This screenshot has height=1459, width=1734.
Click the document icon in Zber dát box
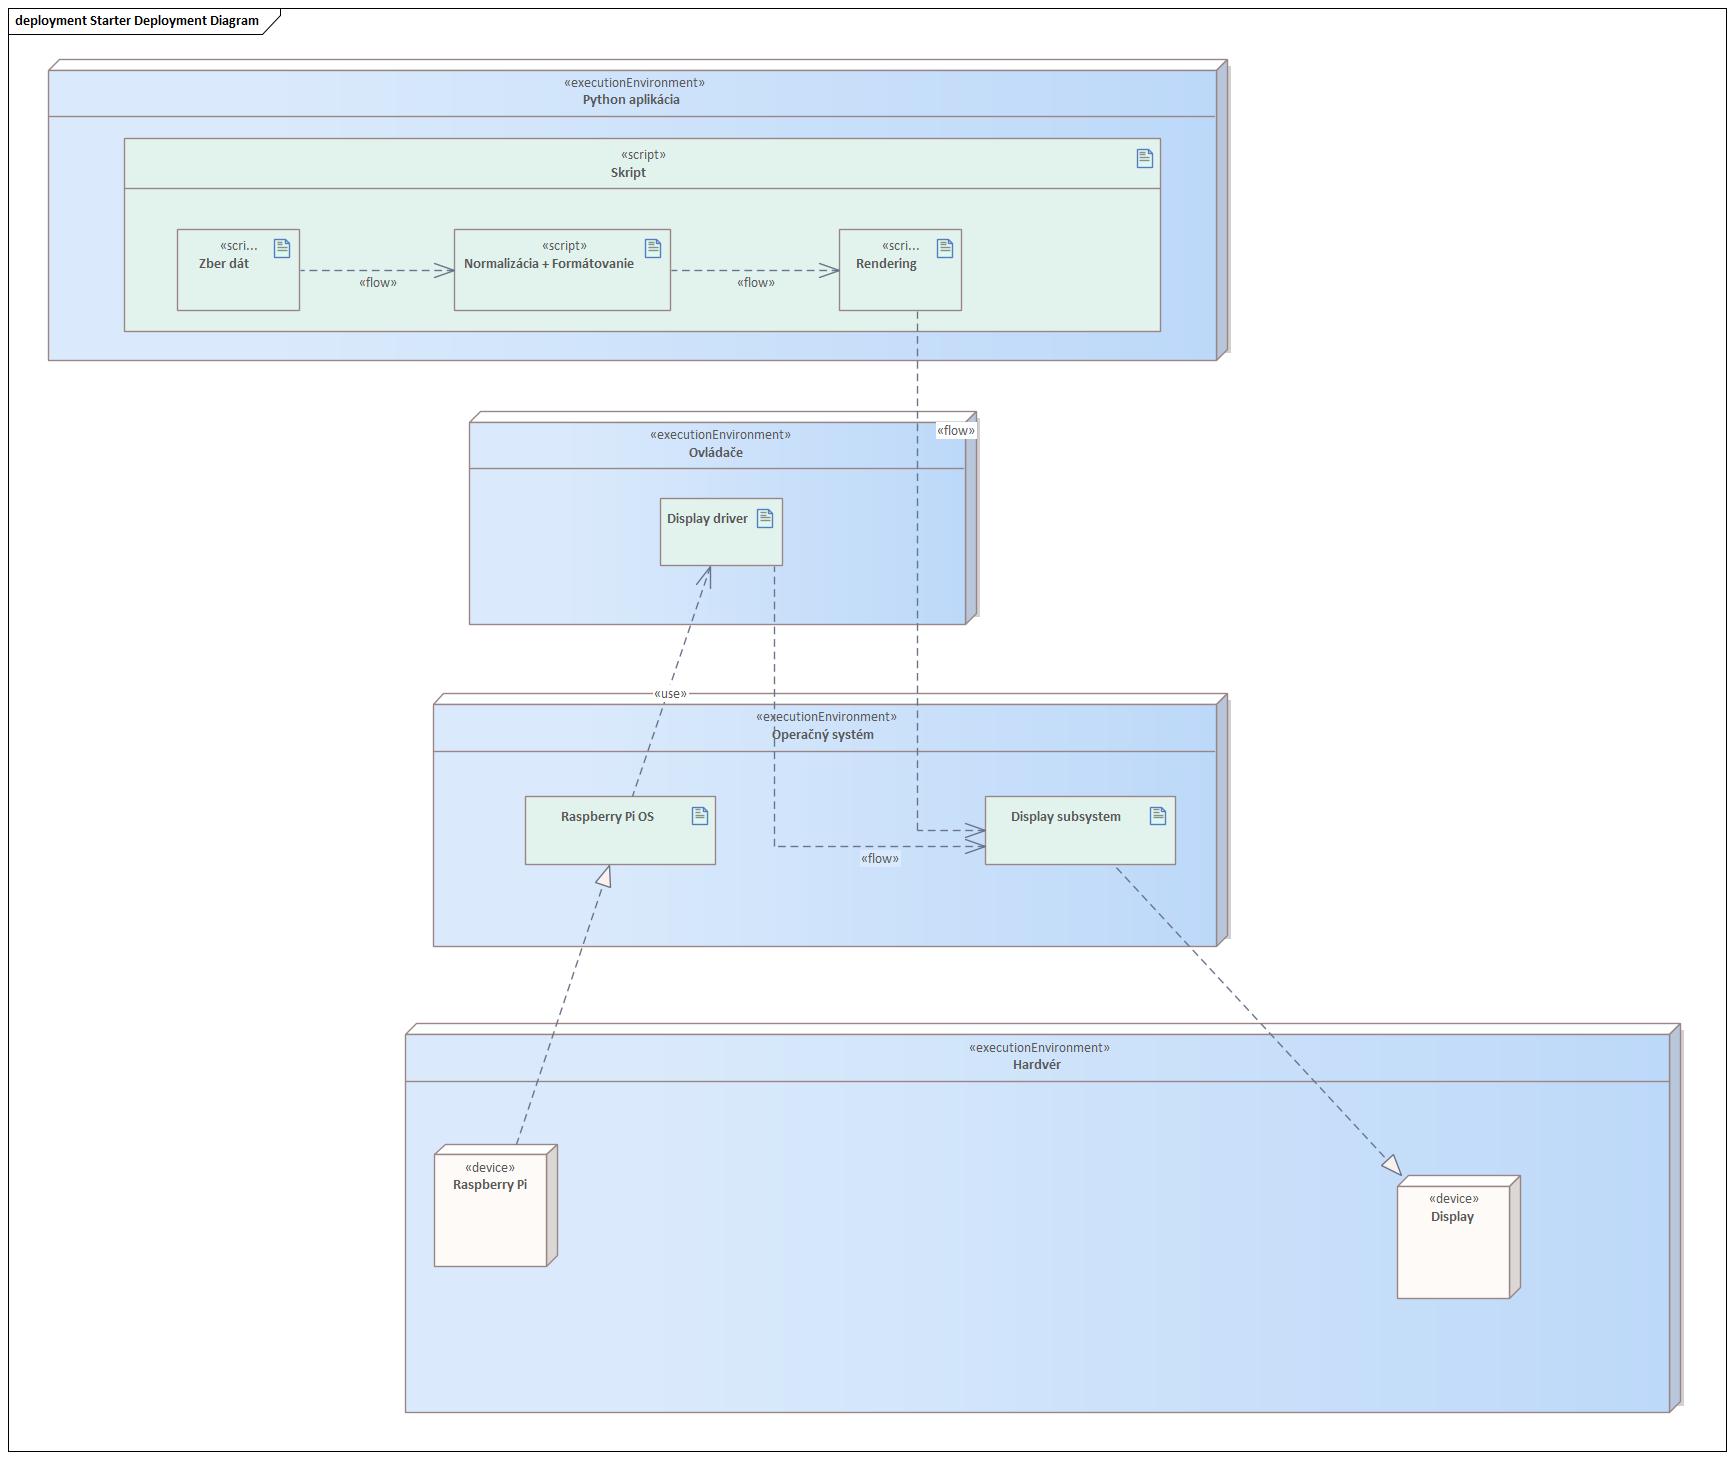282,248
